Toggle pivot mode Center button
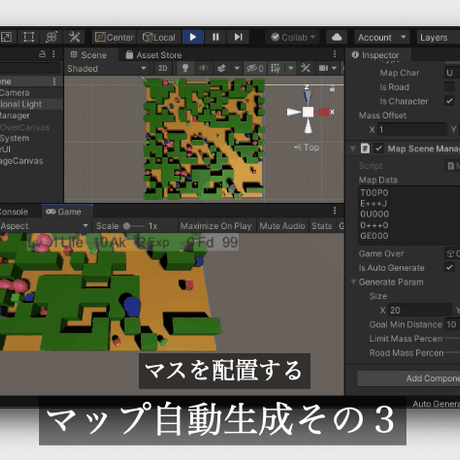This screenshot has height=460, width=460. 114,37
